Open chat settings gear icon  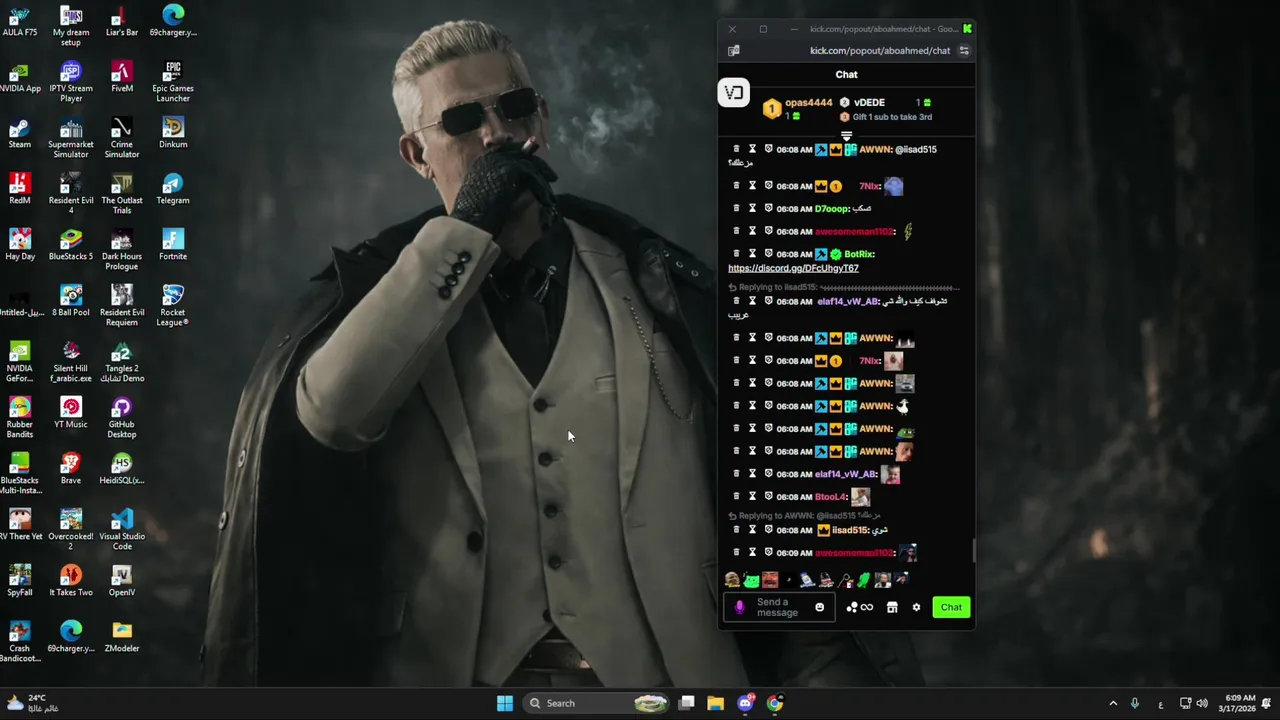[x=916, y=607]
